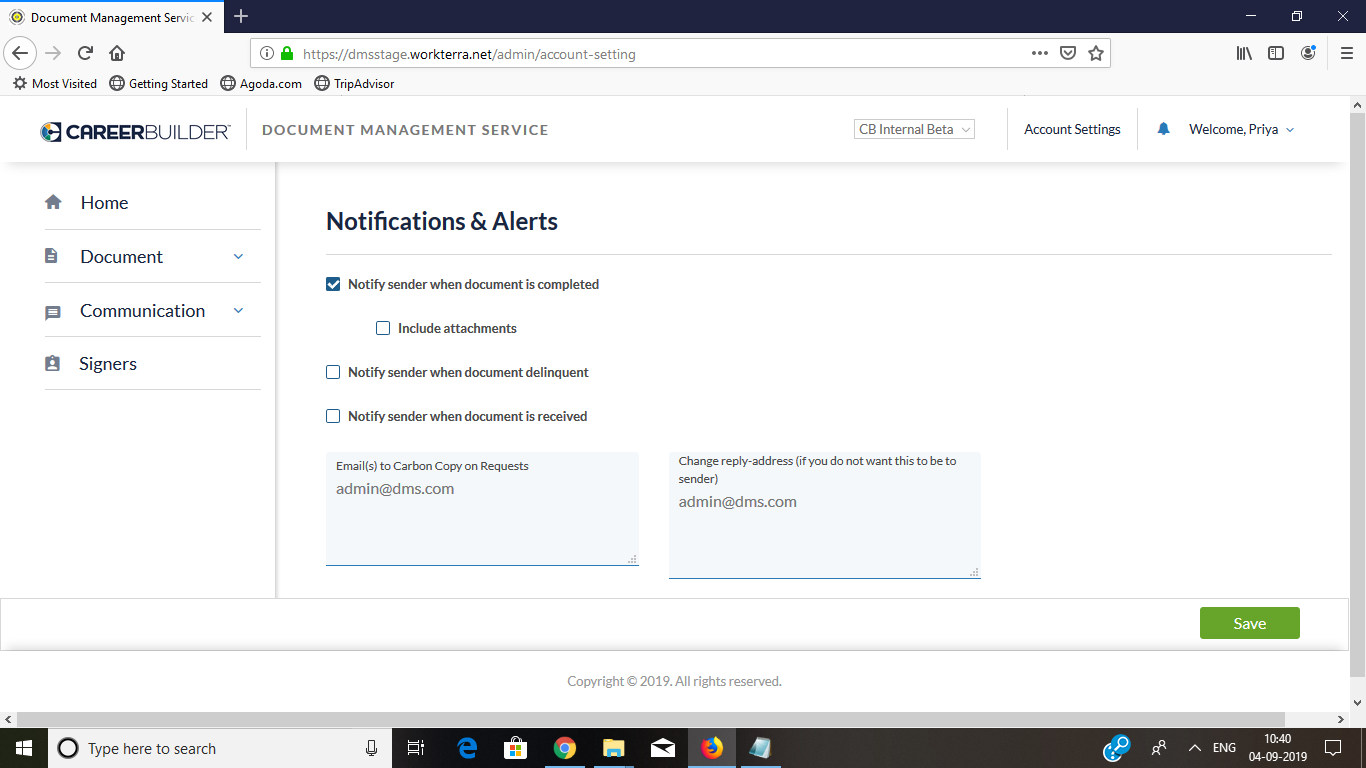Screen dimensions: 1366x768
Task: Select the Signers badge icon
Action: (x=53, y=363)
